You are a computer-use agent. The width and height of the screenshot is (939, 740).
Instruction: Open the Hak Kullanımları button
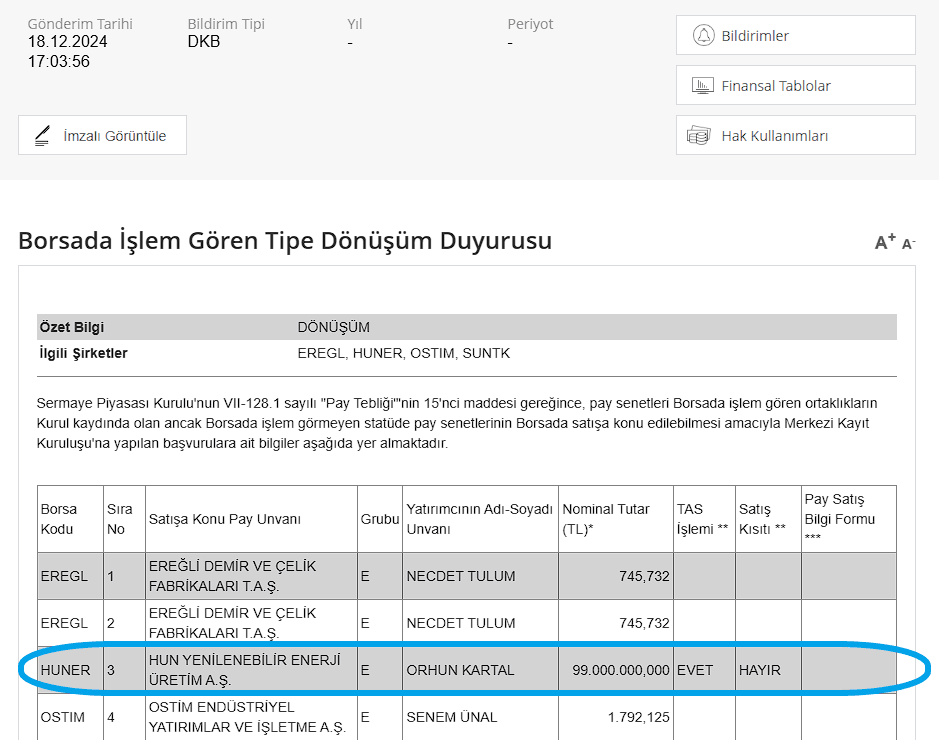796,135
